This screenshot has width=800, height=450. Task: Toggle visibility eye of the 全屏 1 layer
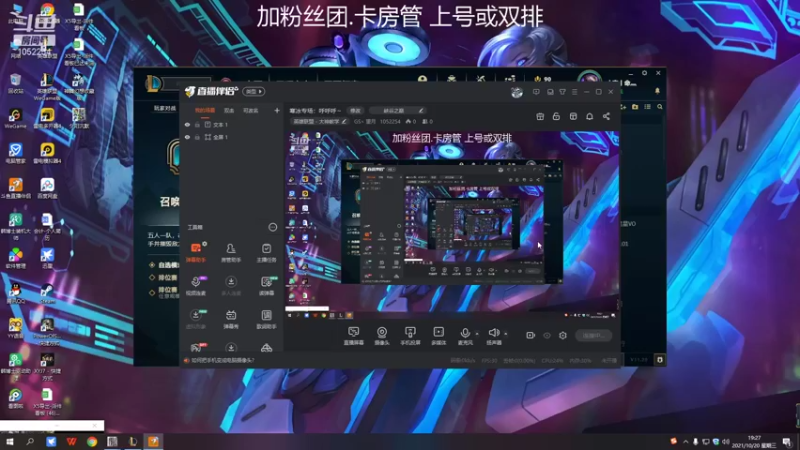[x=187, y=137]
